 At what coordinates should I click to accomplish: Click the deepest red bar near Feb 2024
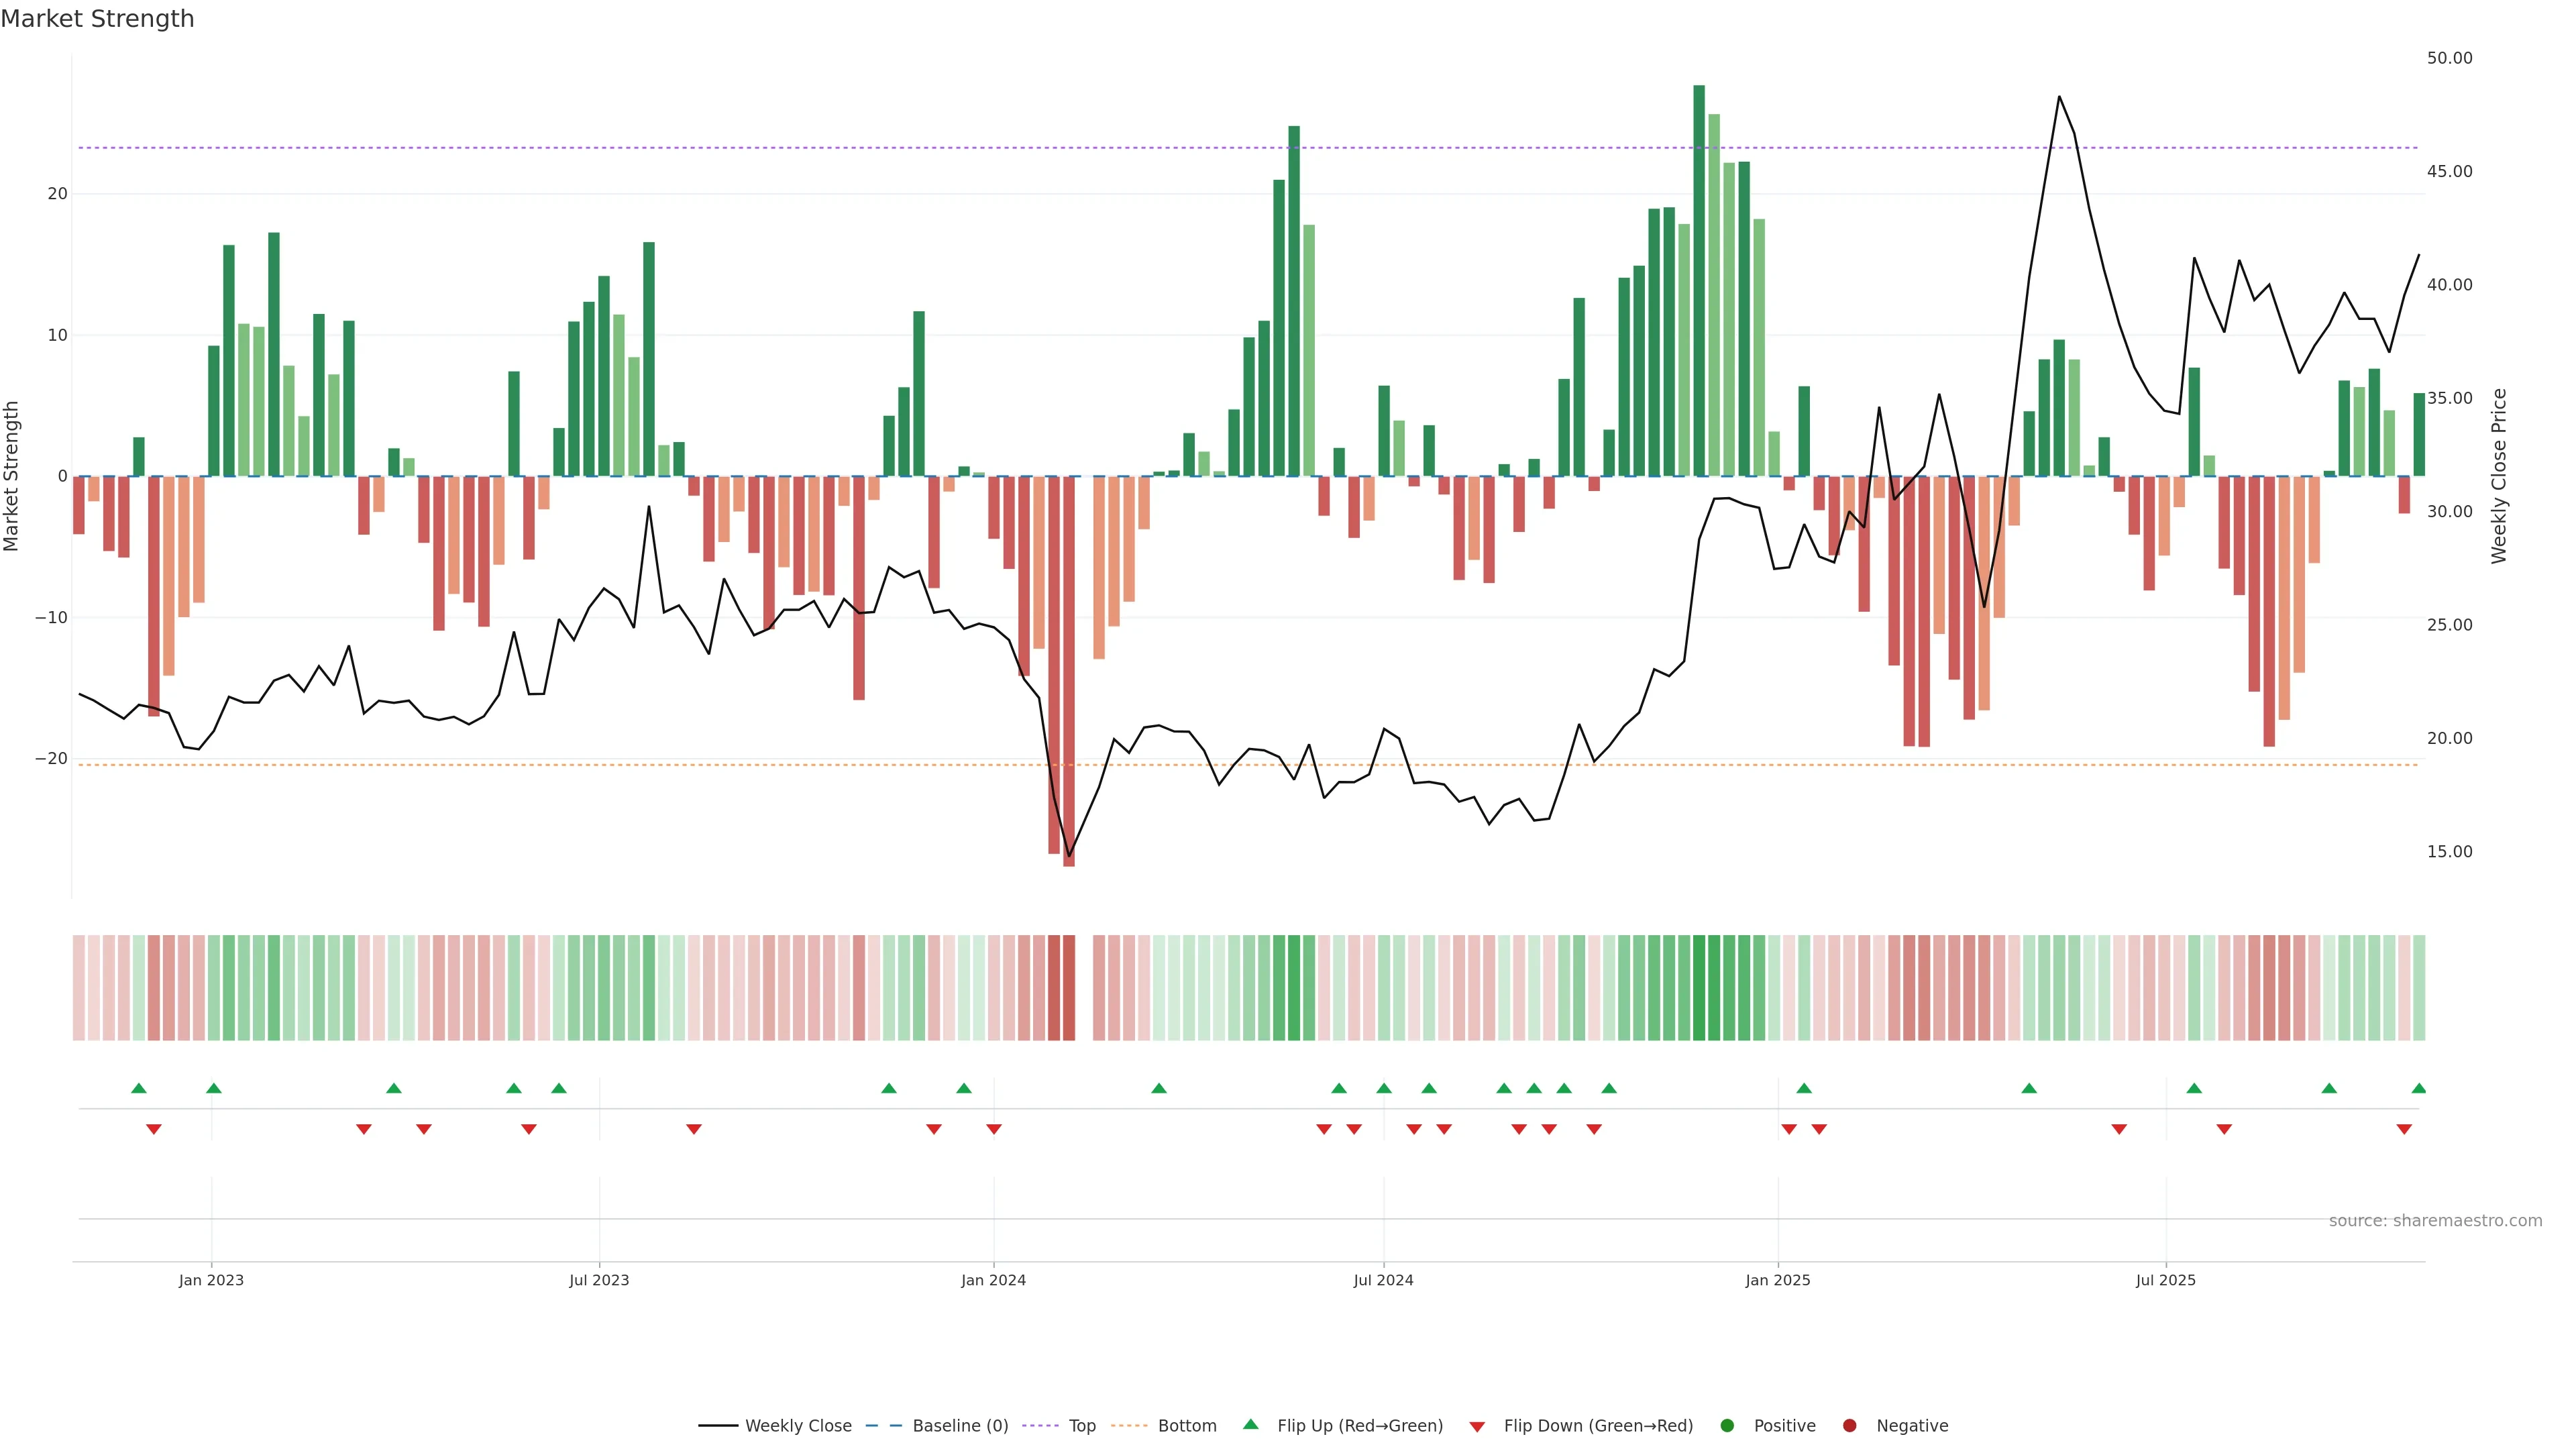point(1068,670)
